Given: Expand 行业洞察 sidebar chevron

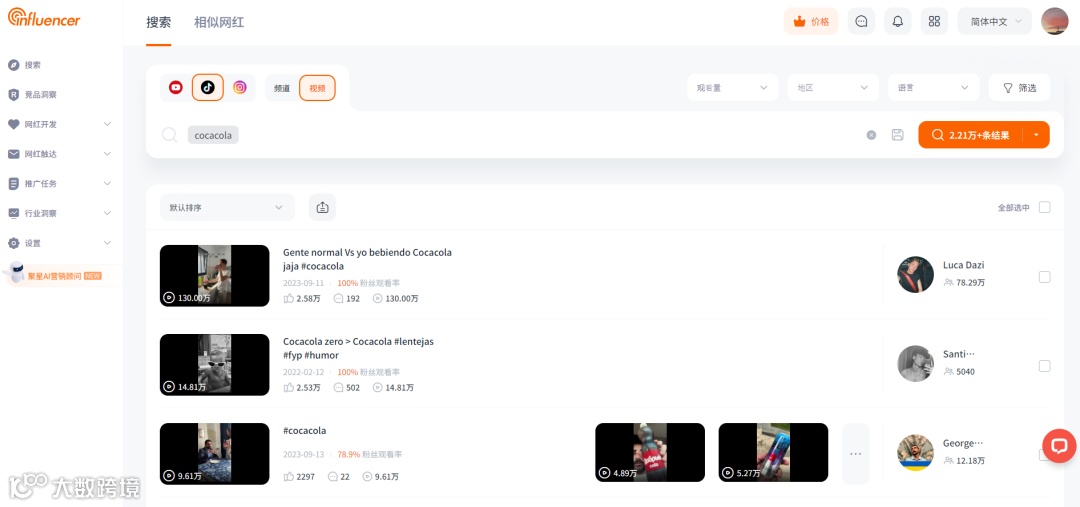Looking at the screenshot, I should [107, 213].
